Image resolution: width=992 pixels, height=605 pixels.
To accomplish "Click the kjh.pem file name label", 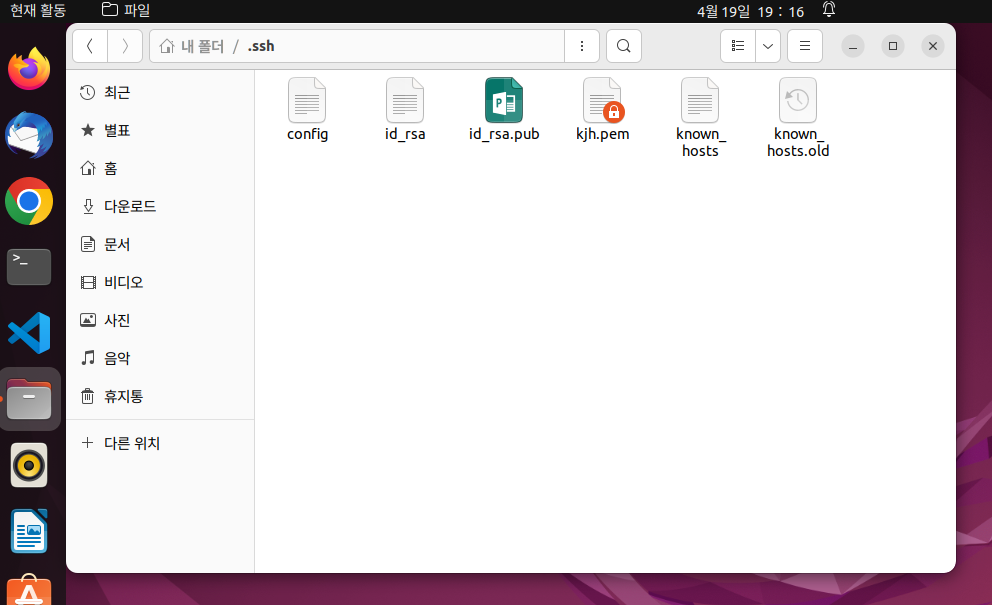I will tap(603, 134).
